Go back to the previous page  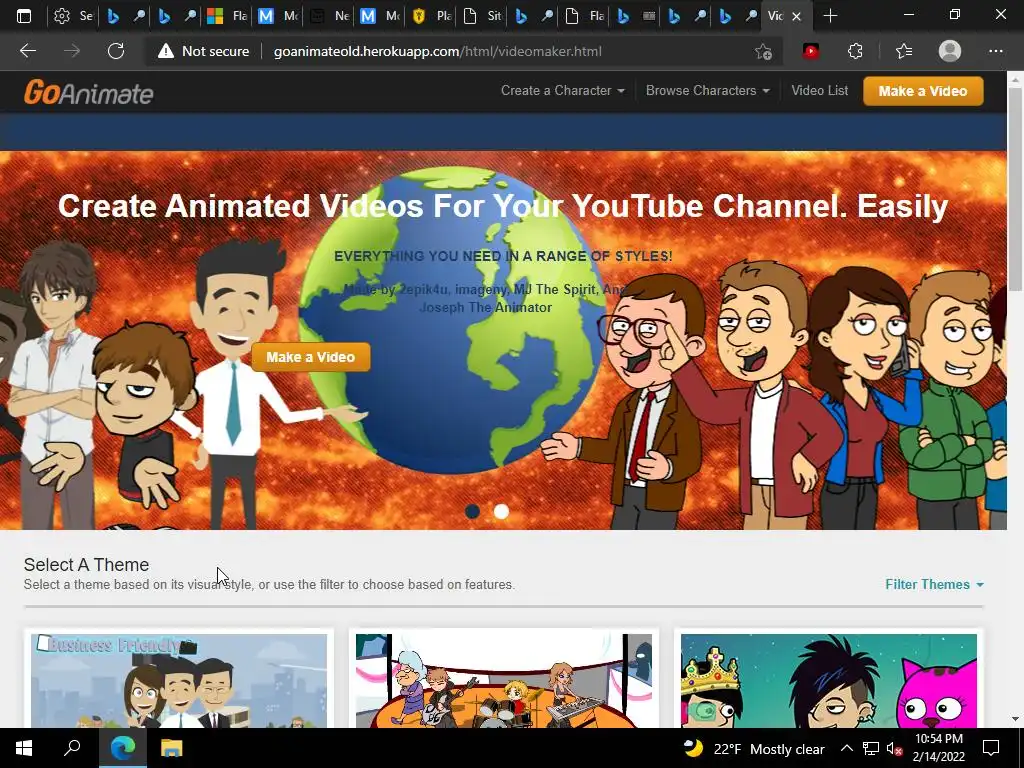28,51
